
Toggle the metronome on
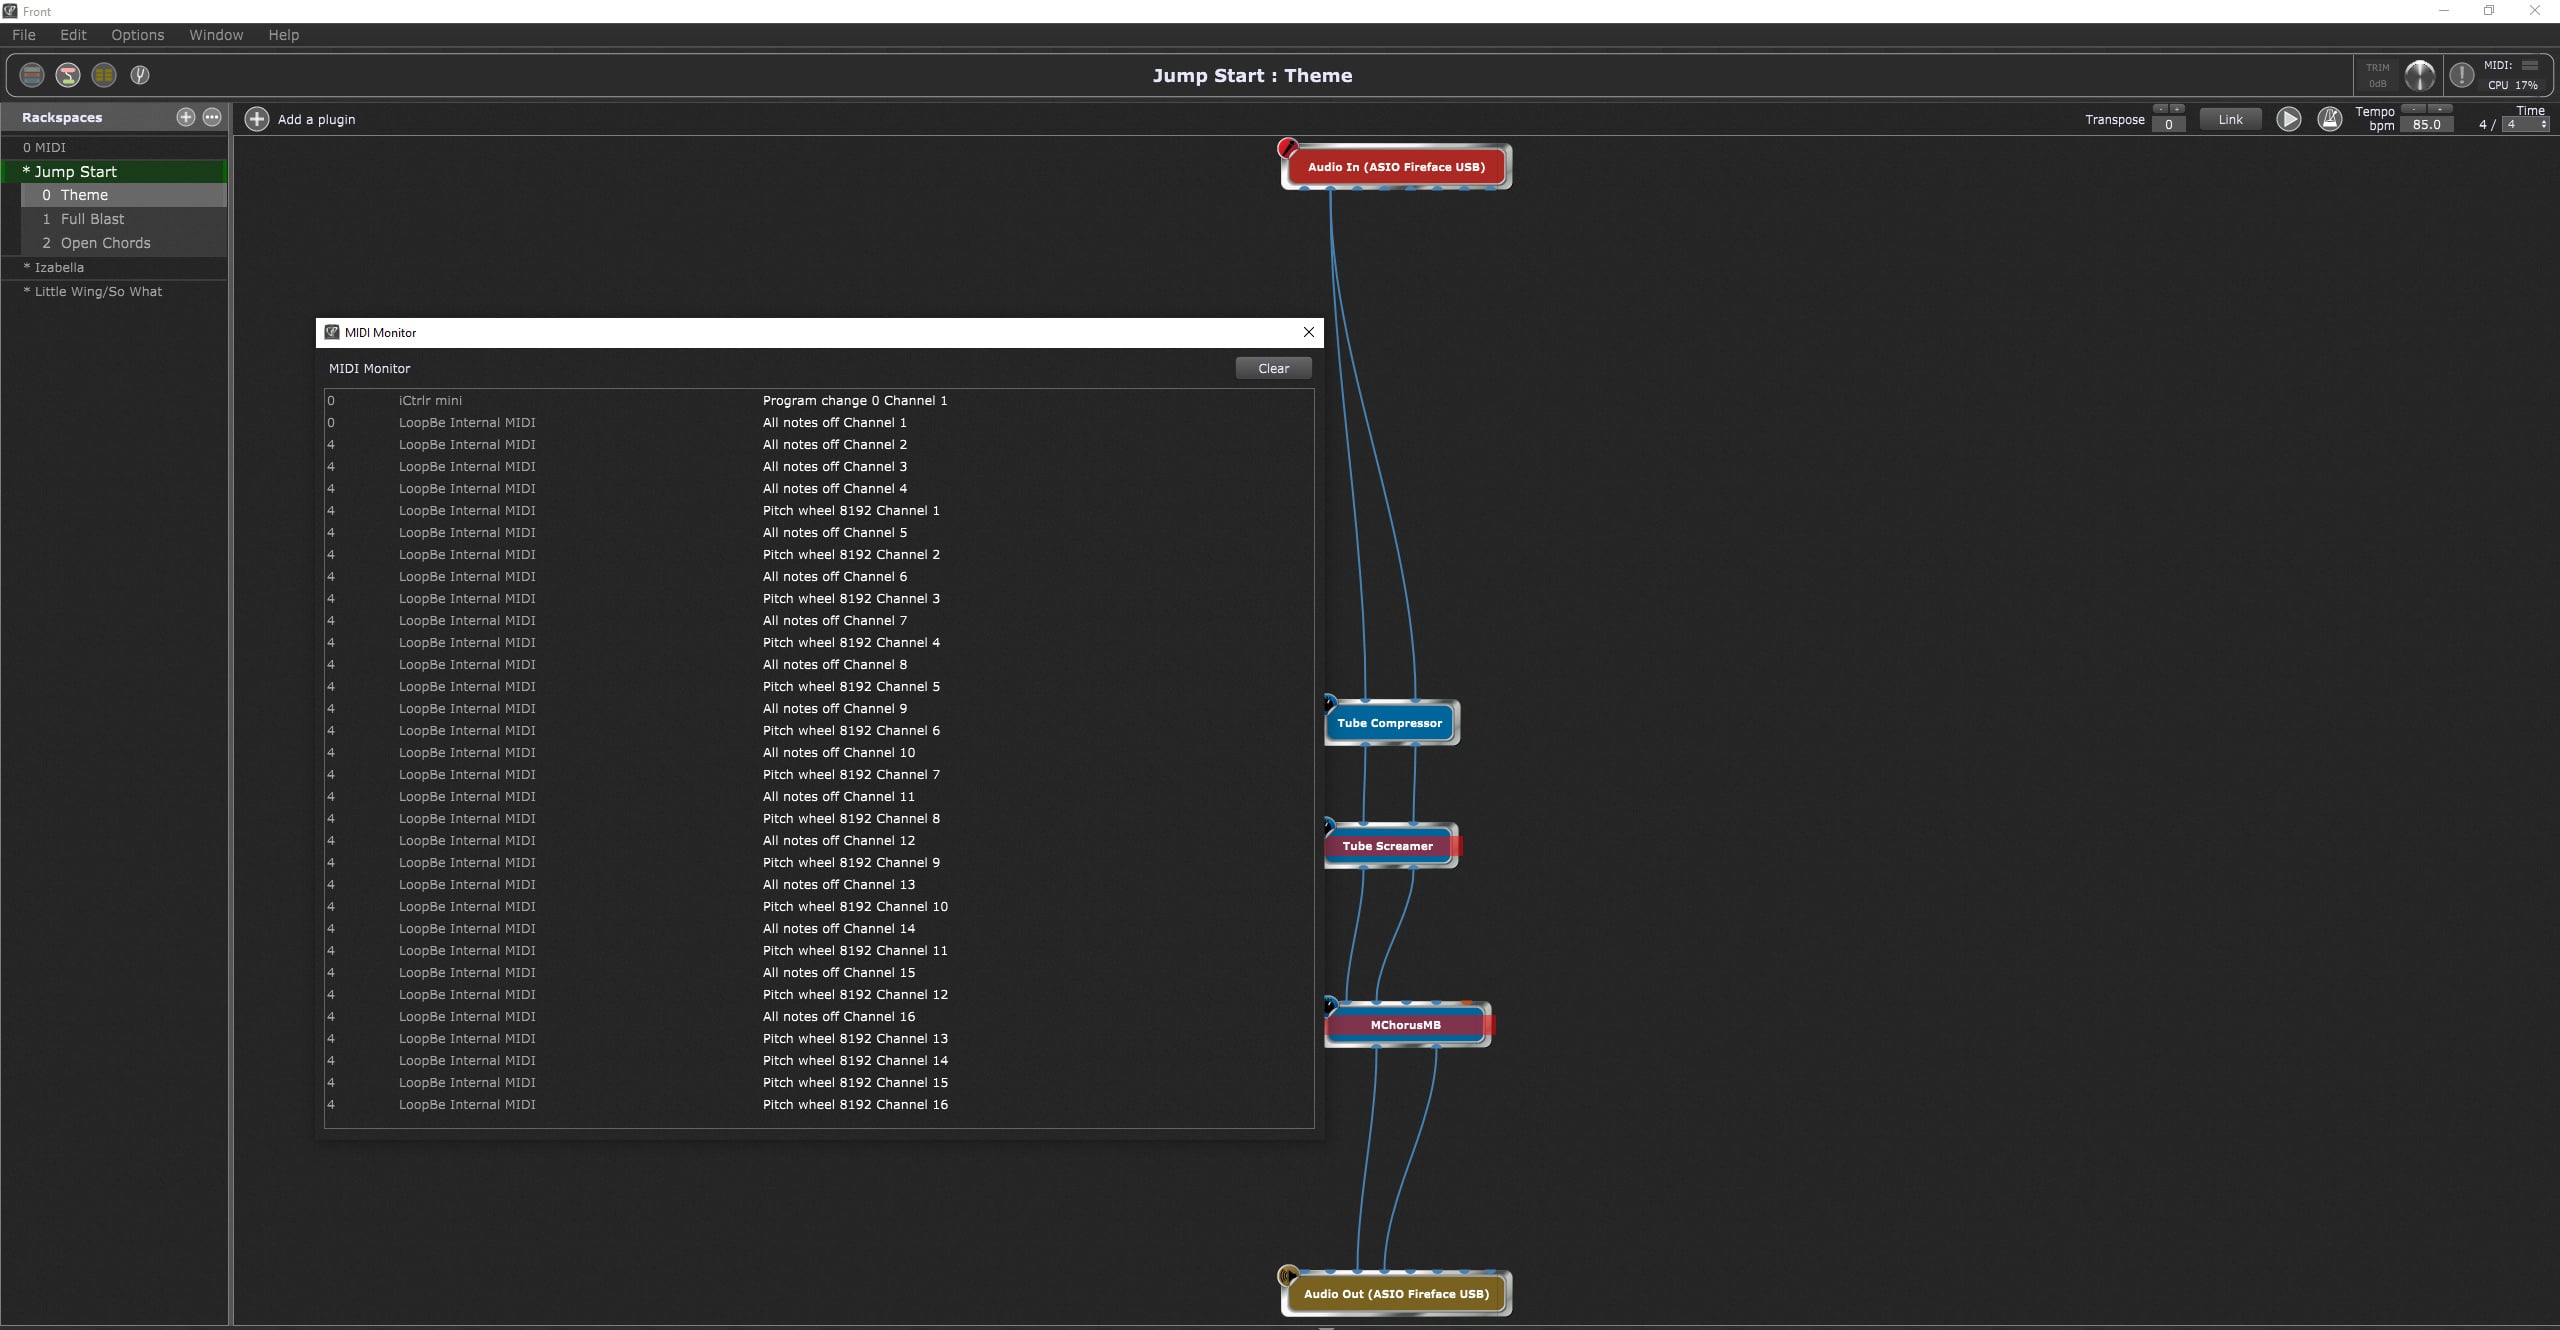point(2330,120)
